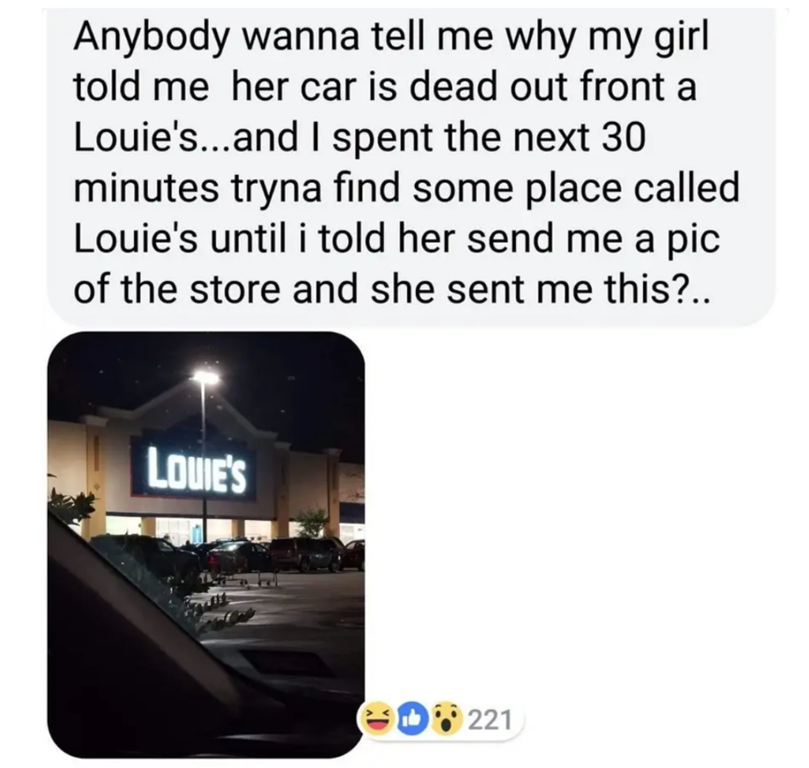Click the bright parking lot lamp light
Screen dimensions: 809x768
coord(205,378)
